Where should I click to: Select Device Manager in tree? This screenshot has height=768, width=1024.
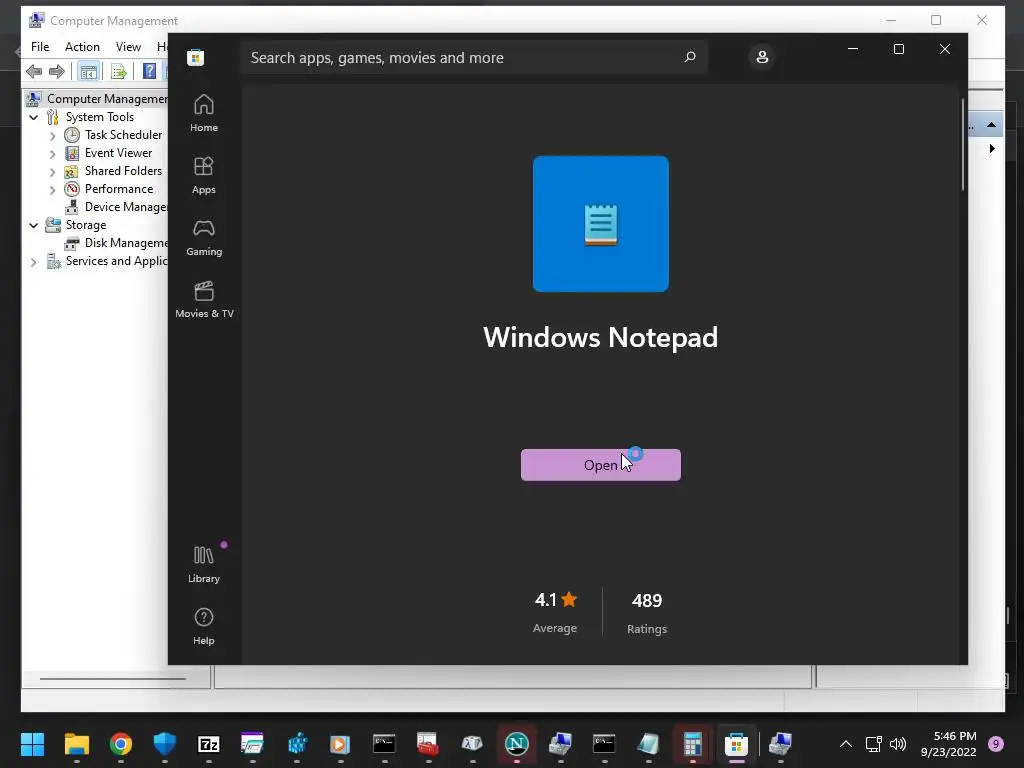(x=126, y=207)
